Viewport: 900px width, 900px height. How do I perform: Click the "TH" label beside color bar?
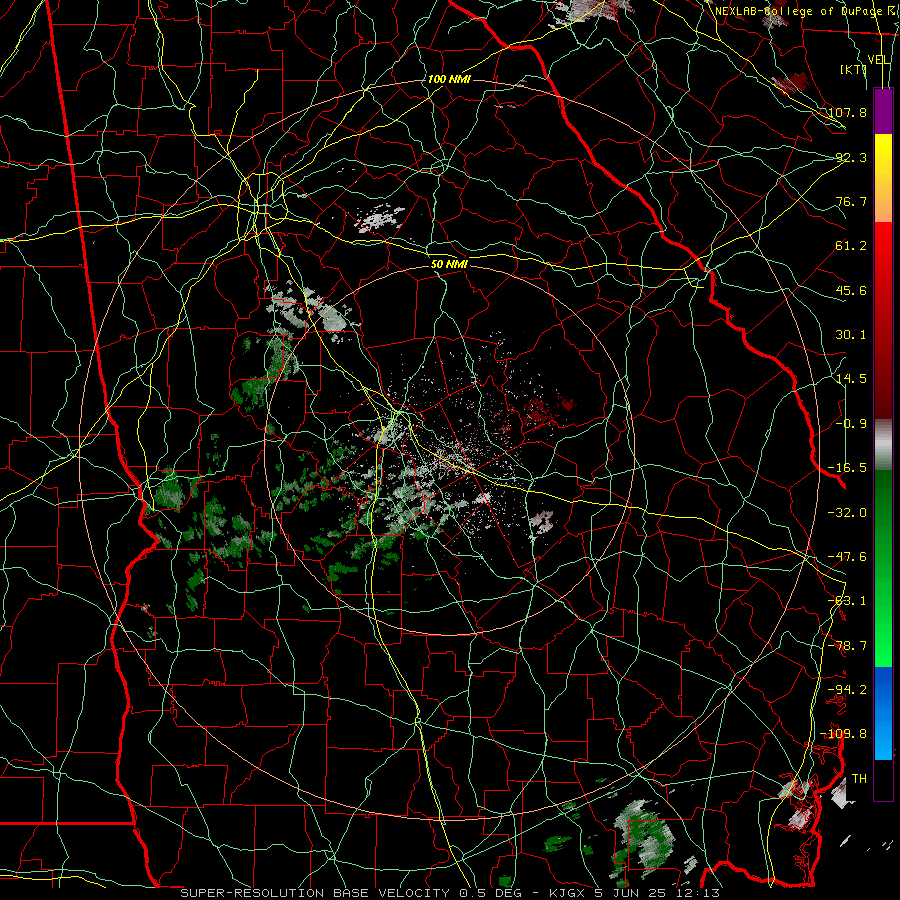point(859,779)
